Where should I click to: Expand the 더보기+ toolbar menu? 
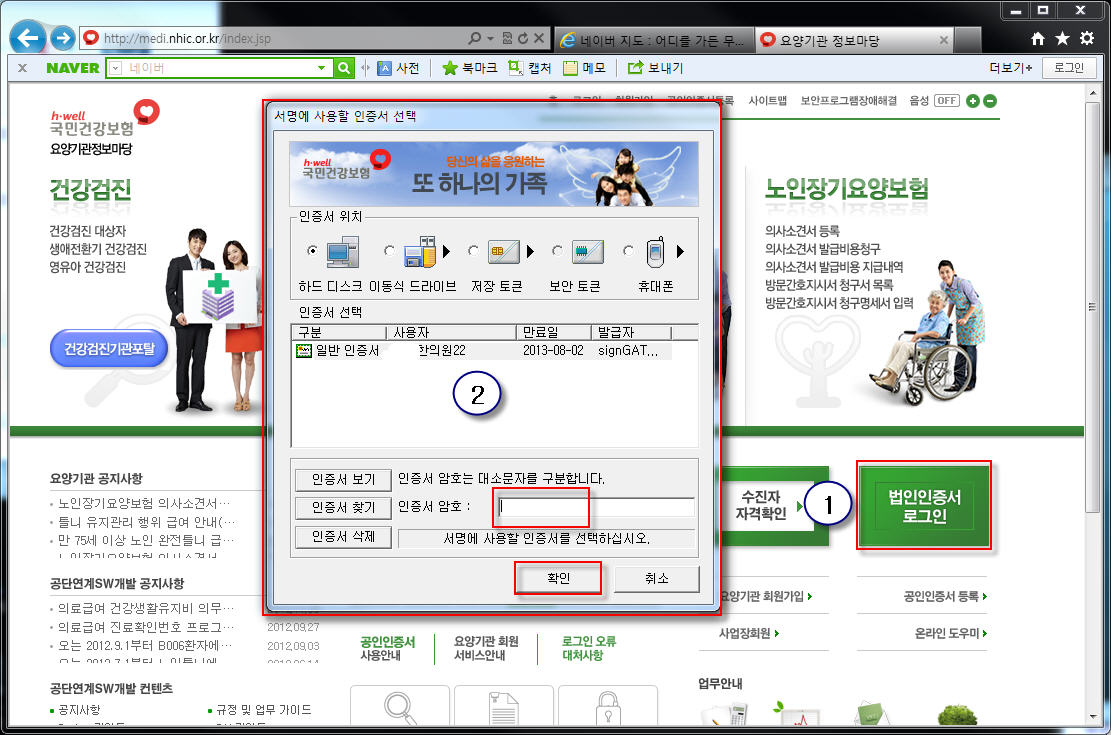click(1010, 68)
